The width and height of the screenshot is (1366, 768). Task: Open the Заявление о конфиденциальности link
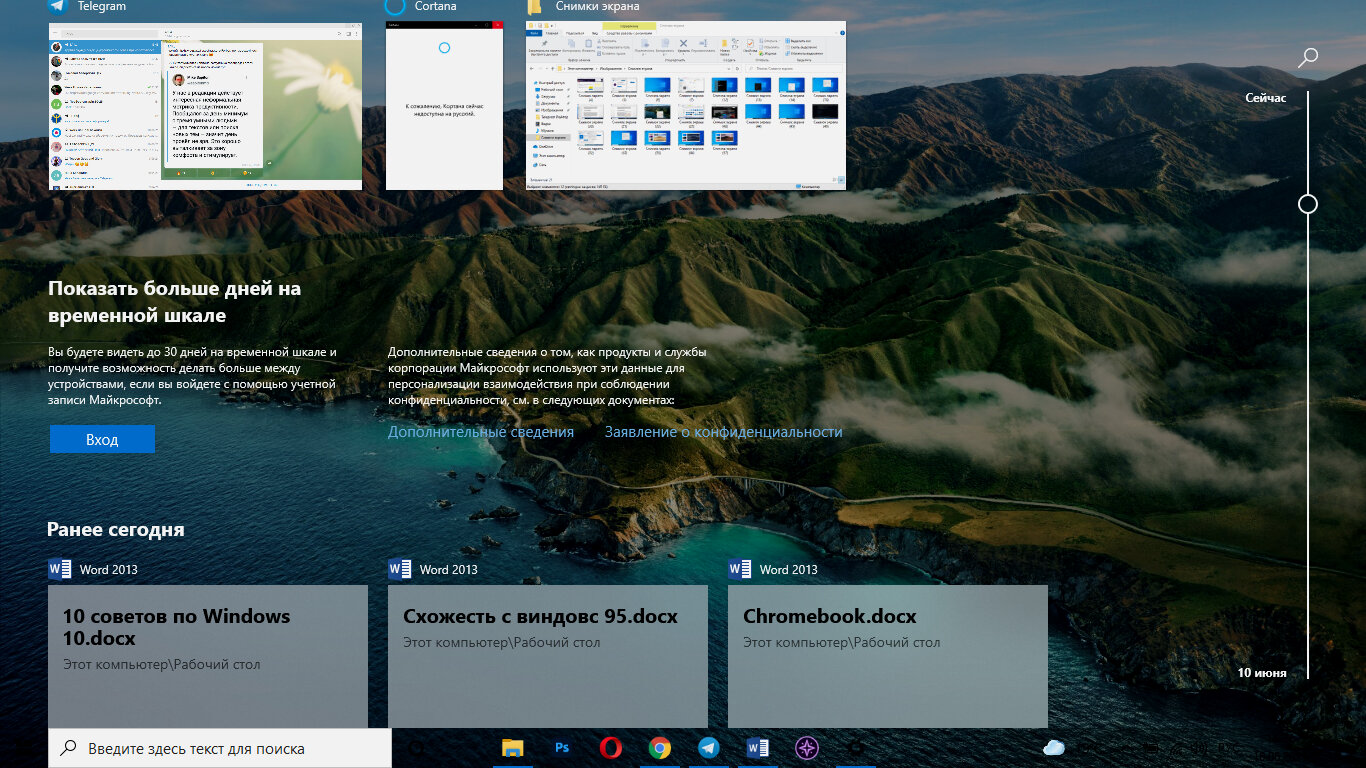coord(722,431)
